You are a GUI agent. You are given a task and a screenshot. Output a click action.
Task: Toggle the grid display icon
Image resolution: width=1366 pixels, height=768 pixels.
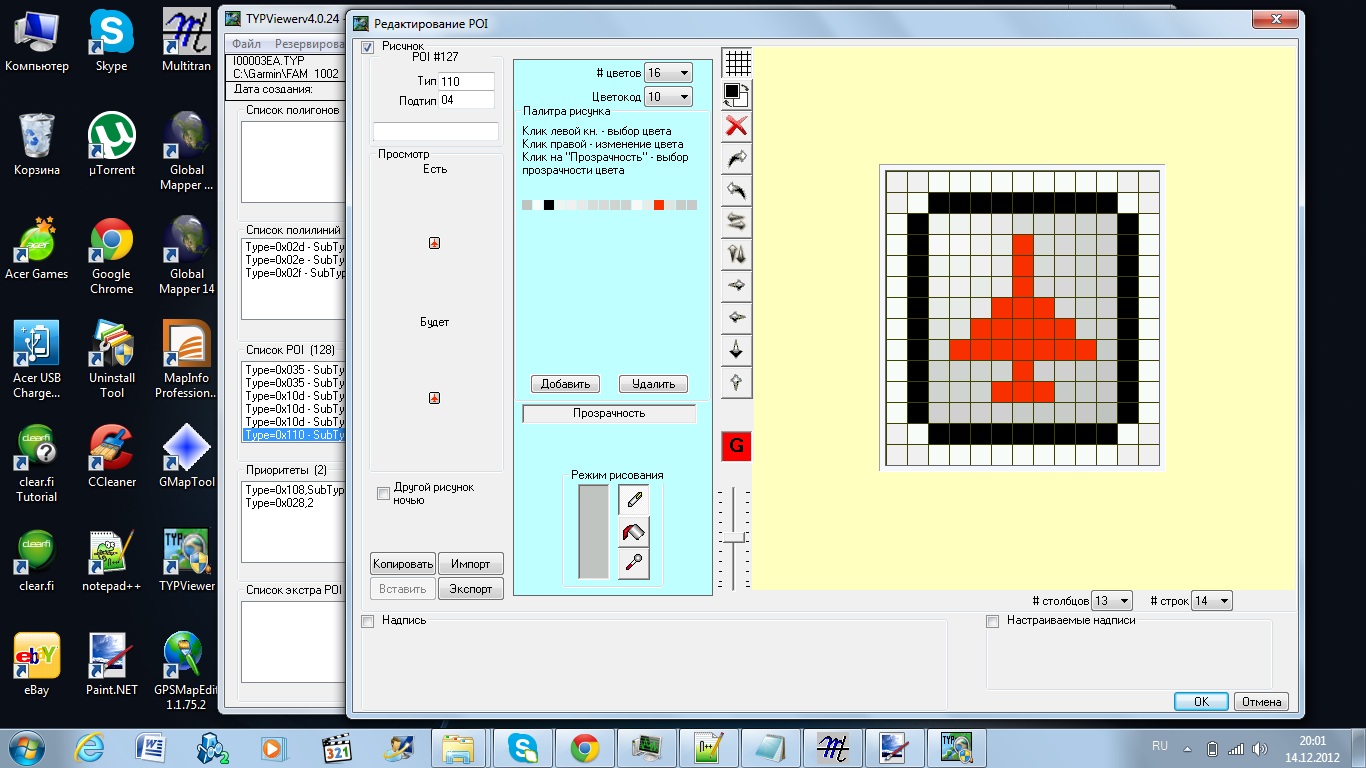coord(737,63)
